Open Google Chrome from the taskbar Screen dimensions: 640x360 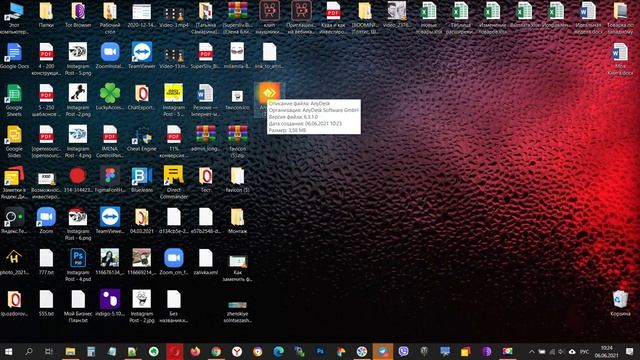point(216,351)
